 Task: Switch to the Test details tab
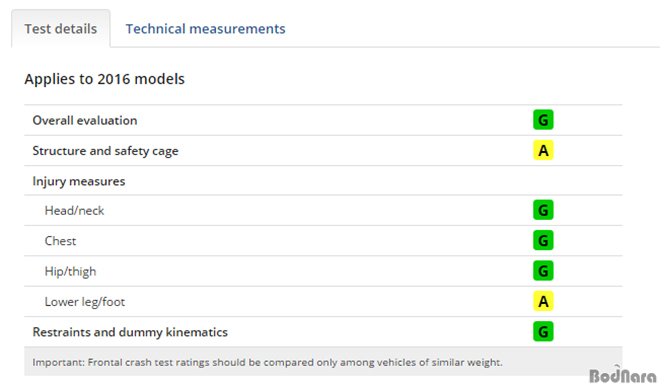(x=61, y=29)
